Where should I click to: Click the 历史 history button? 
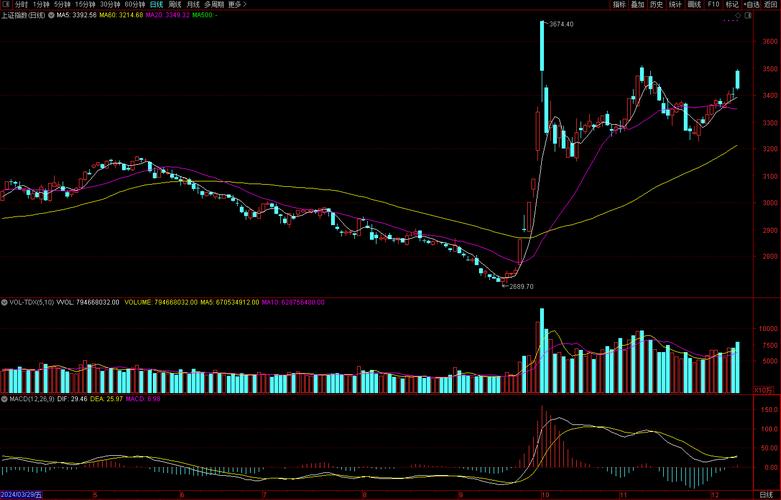click(x=656, y=5)
